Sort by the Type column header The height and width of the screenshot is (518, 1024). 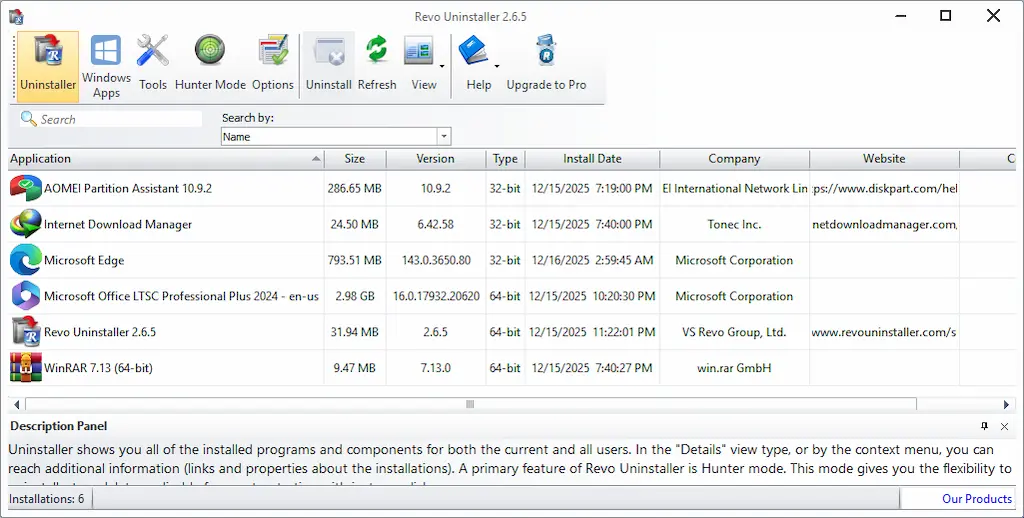point(505,159)
